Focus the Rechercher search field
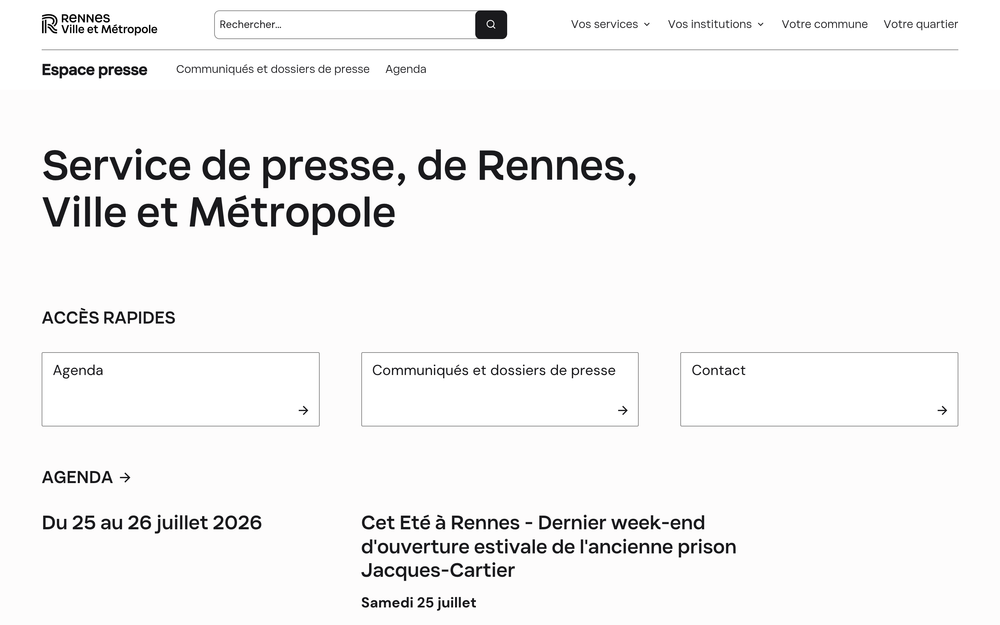Screen dimensions: 1000x625 [x=345, y=24]
